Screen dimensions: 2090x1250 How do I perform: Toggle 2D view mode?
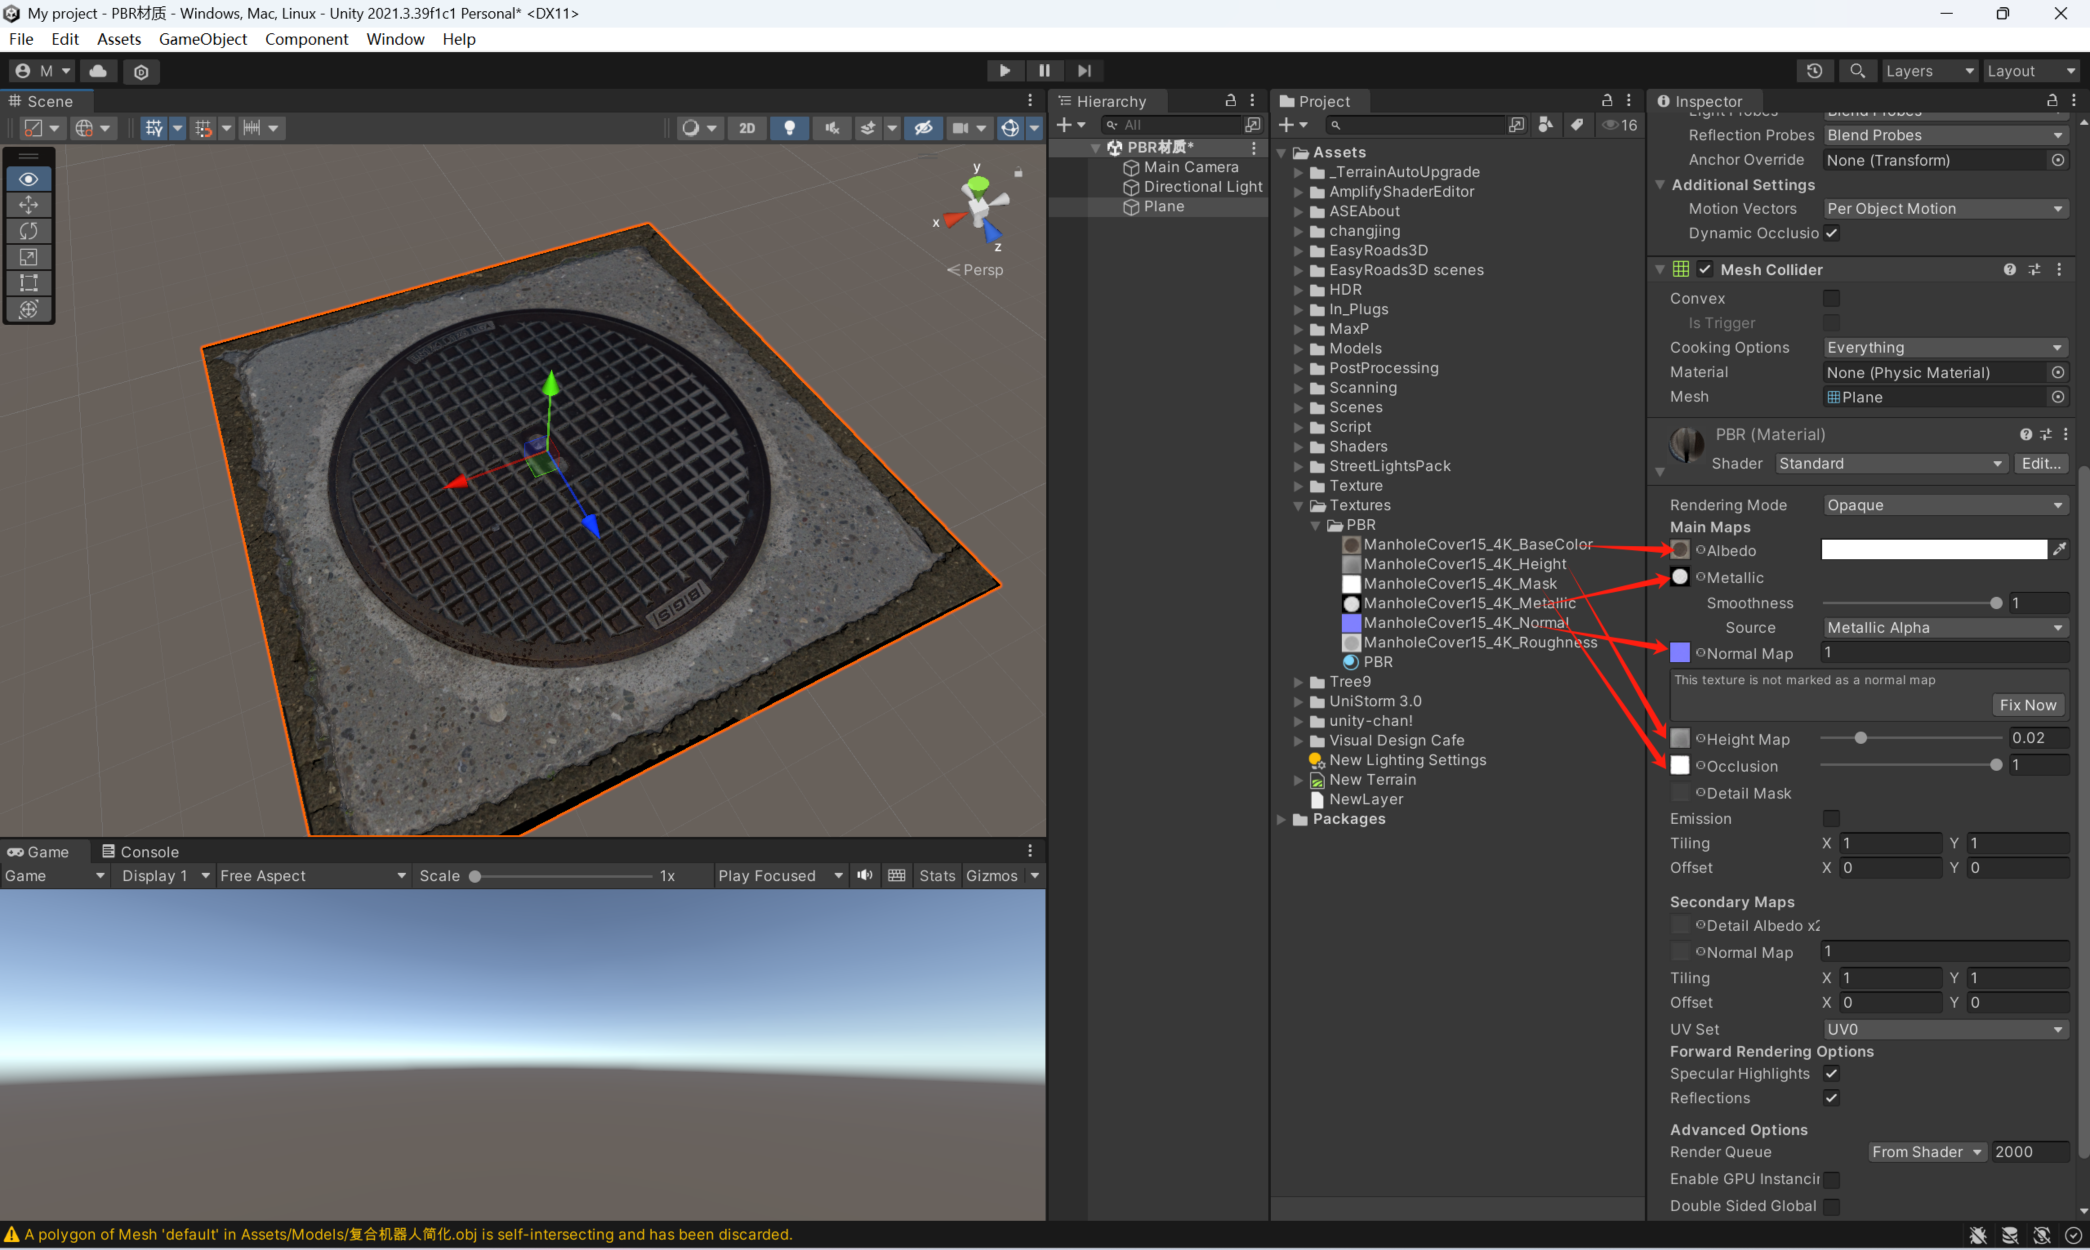[x=747, y=128]
